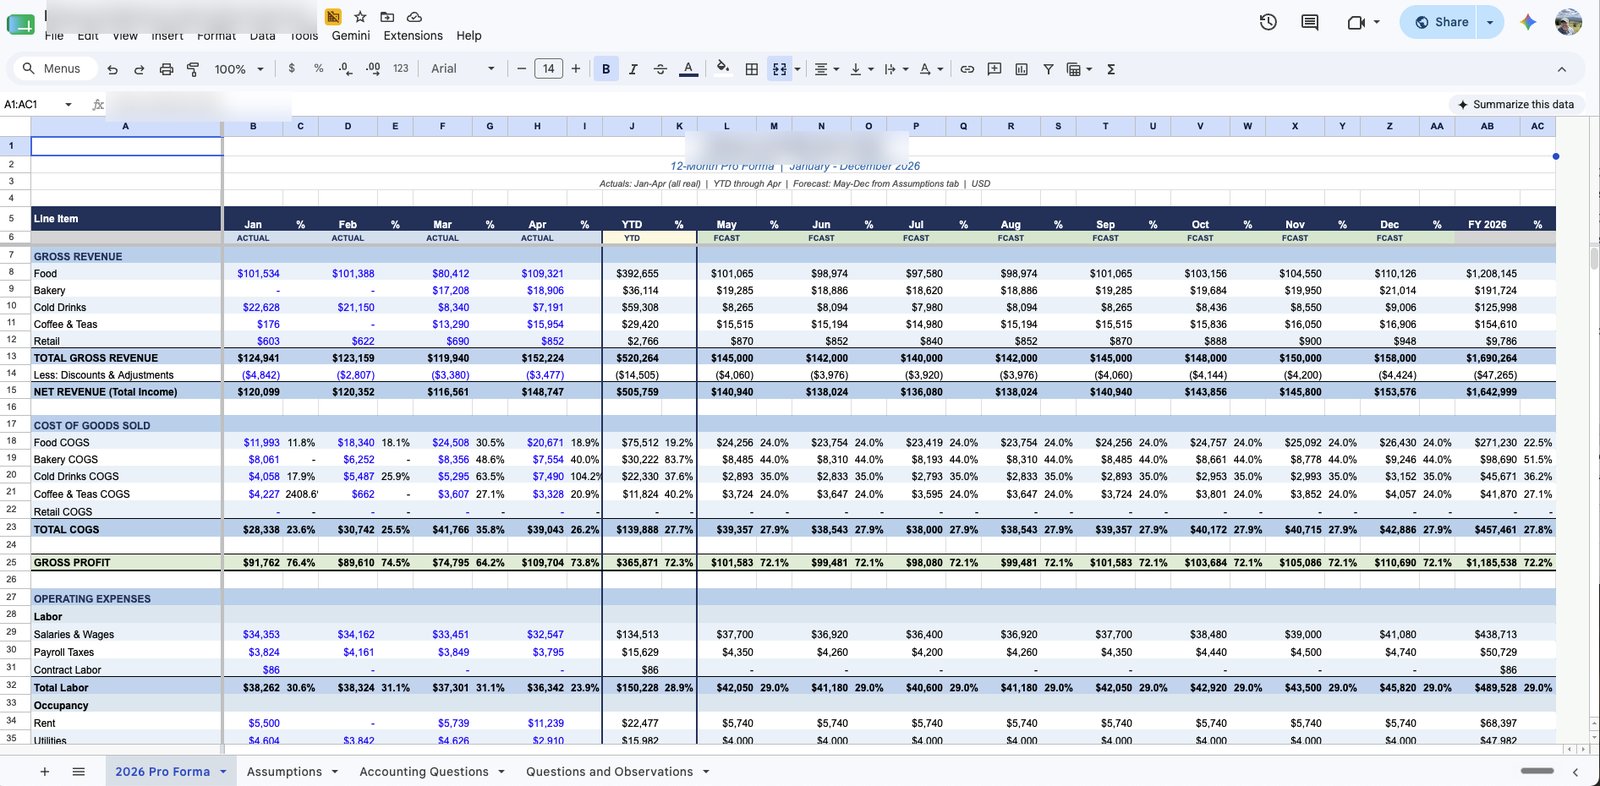Expand the Share options arrow
This screenshot has height=786, width=1600.
click(1490, 22)
